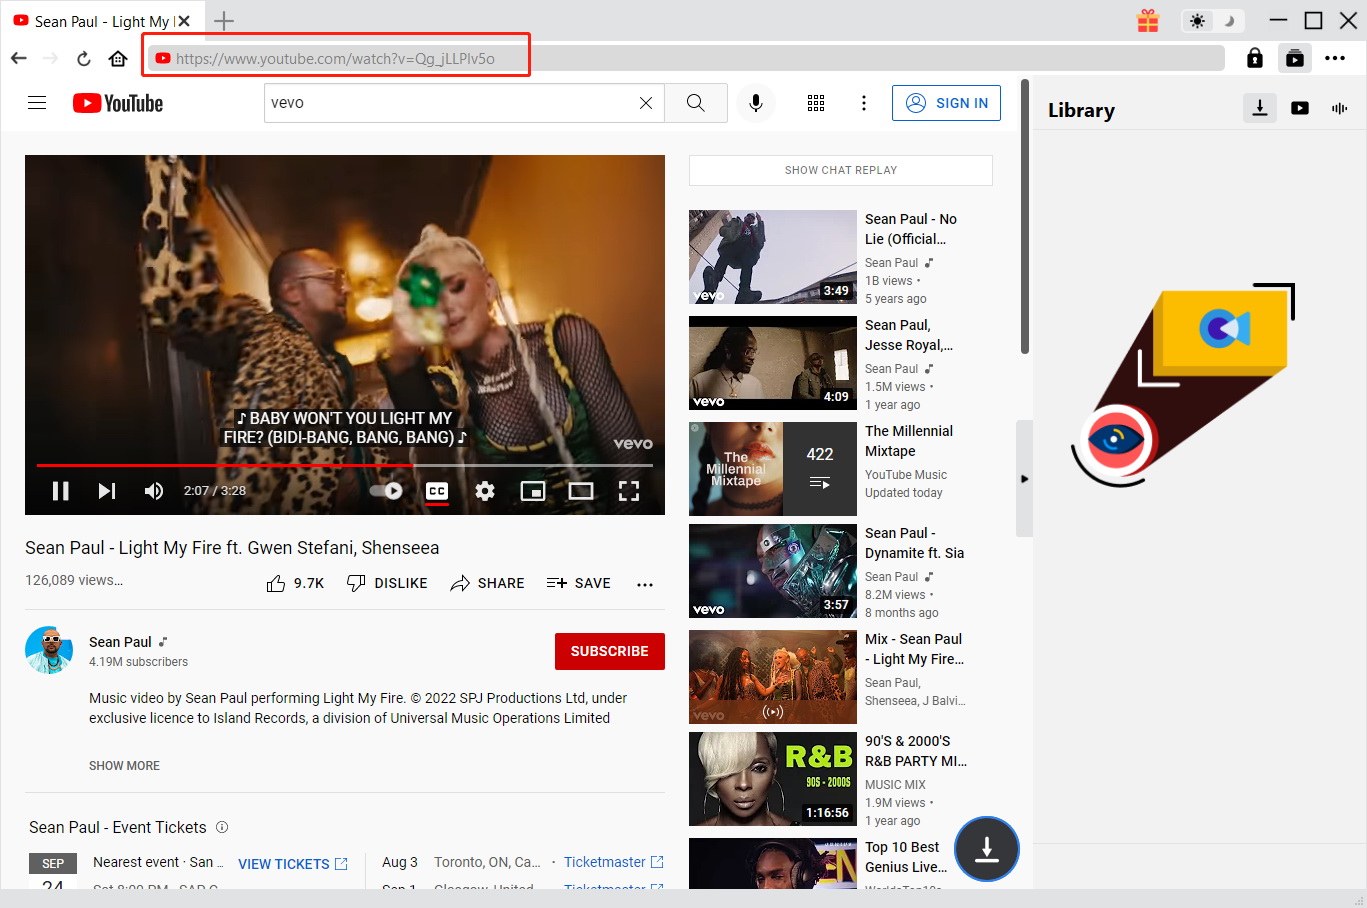Viewport: 1367px width, 908px height.
Task: Click the red video progress bar
Action: point(225,465)
